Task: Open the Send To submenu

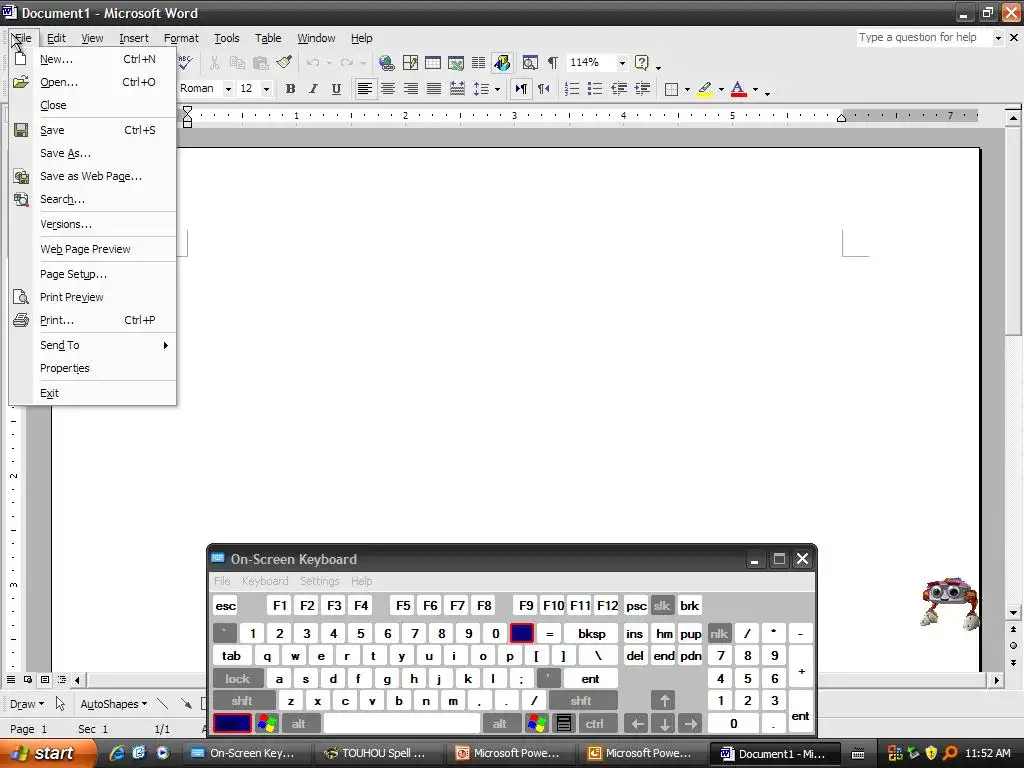Action: coord(93,345)
